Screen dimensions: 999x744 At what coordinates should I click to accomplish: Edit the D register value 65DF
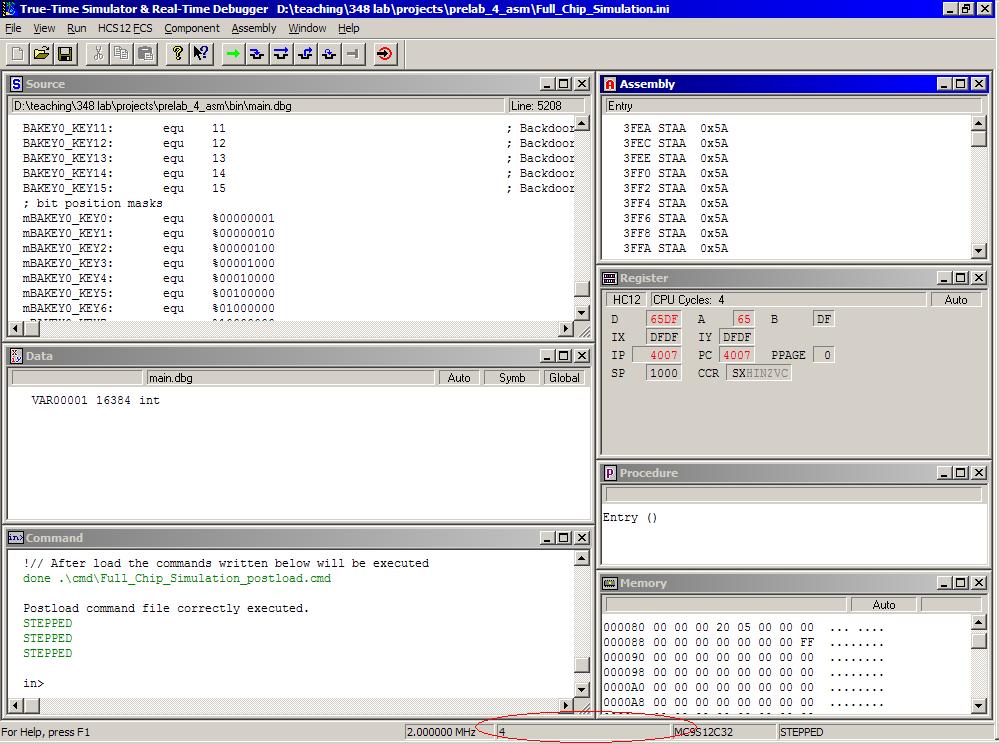coord(663,319)
